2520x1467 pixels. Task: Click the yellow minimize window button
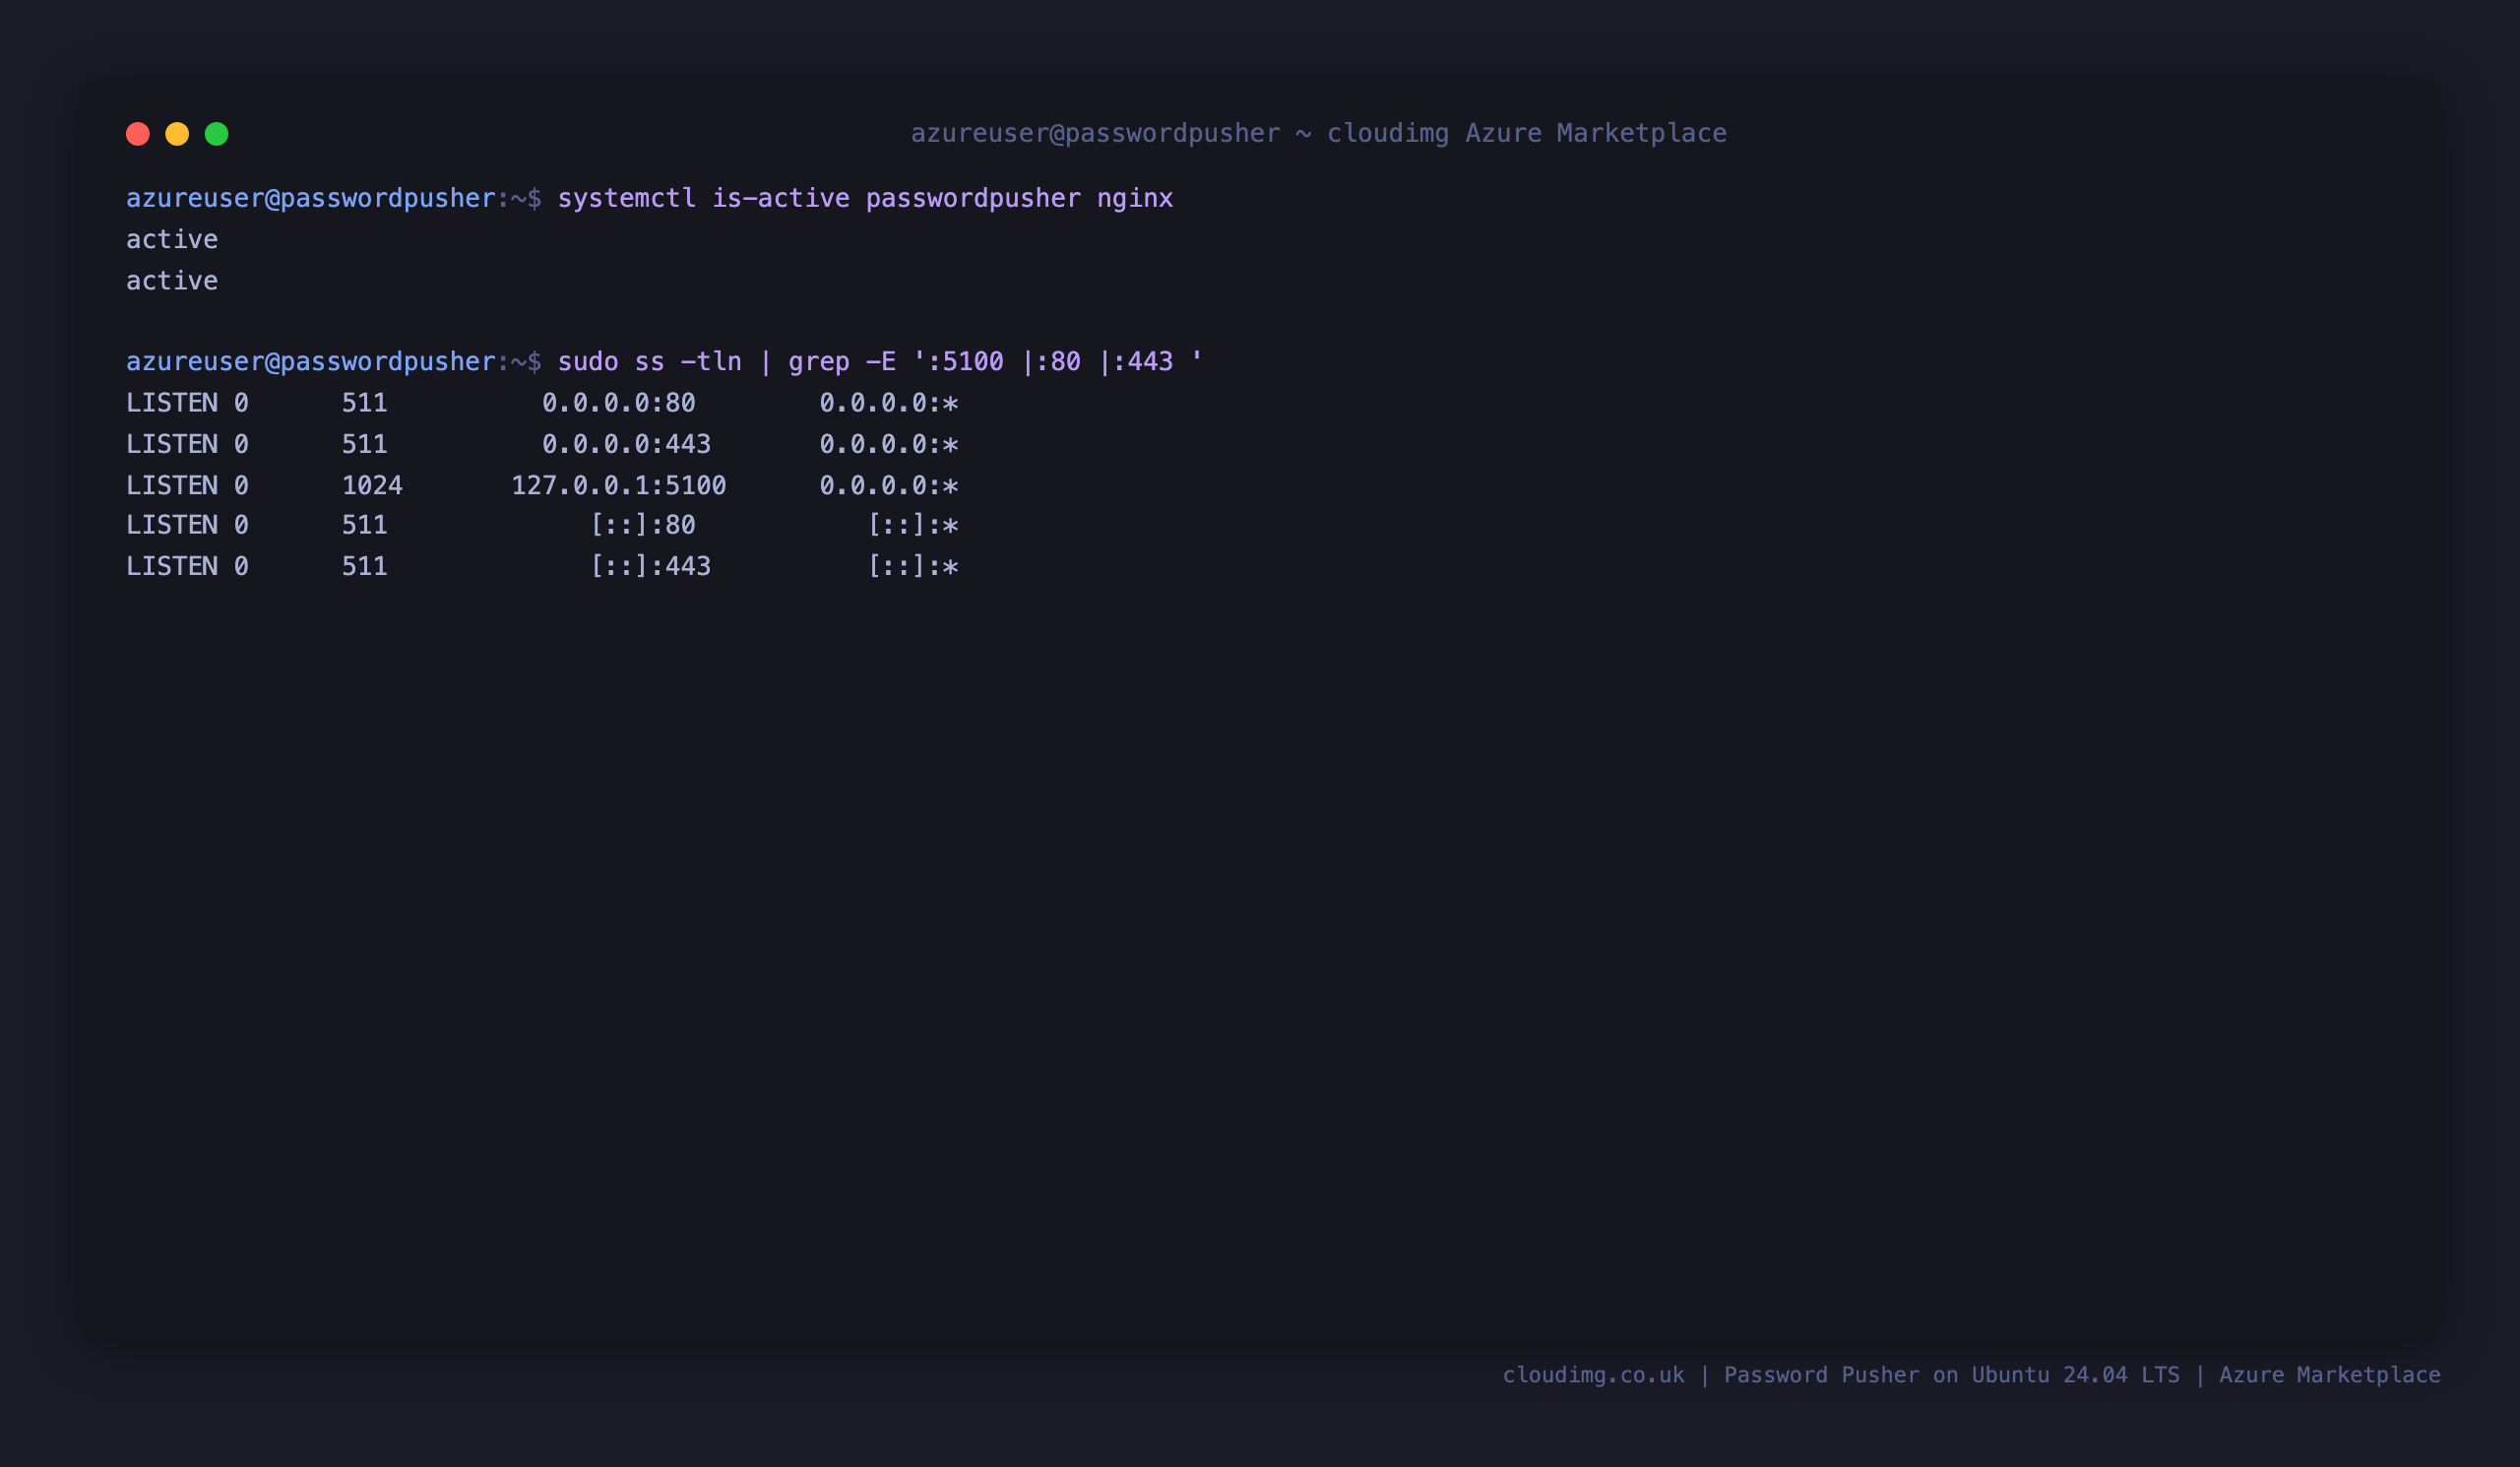177,134
